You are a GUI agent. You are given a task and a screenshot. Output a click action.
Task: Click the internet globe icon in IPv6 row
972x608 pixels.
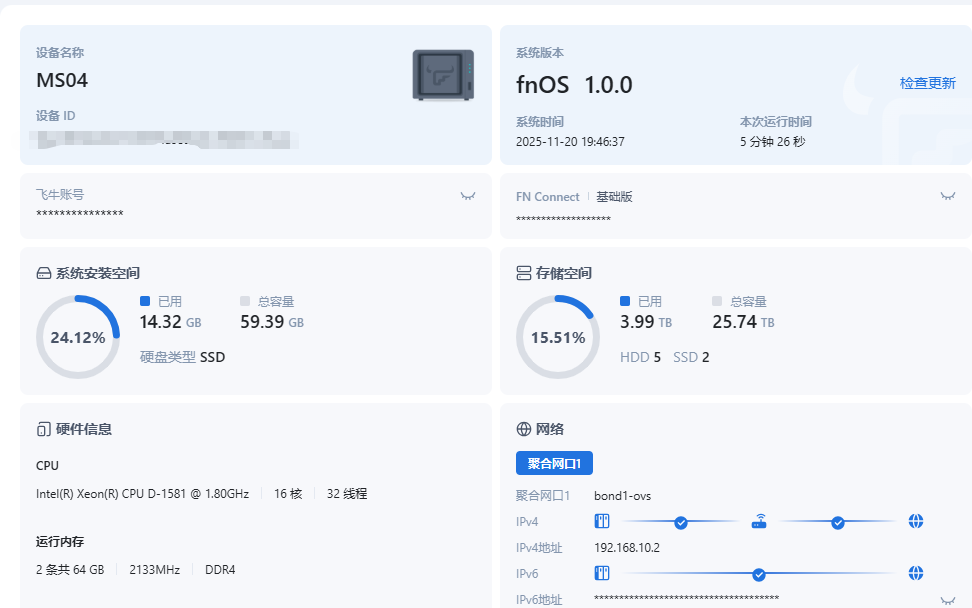tap(916, 573)
